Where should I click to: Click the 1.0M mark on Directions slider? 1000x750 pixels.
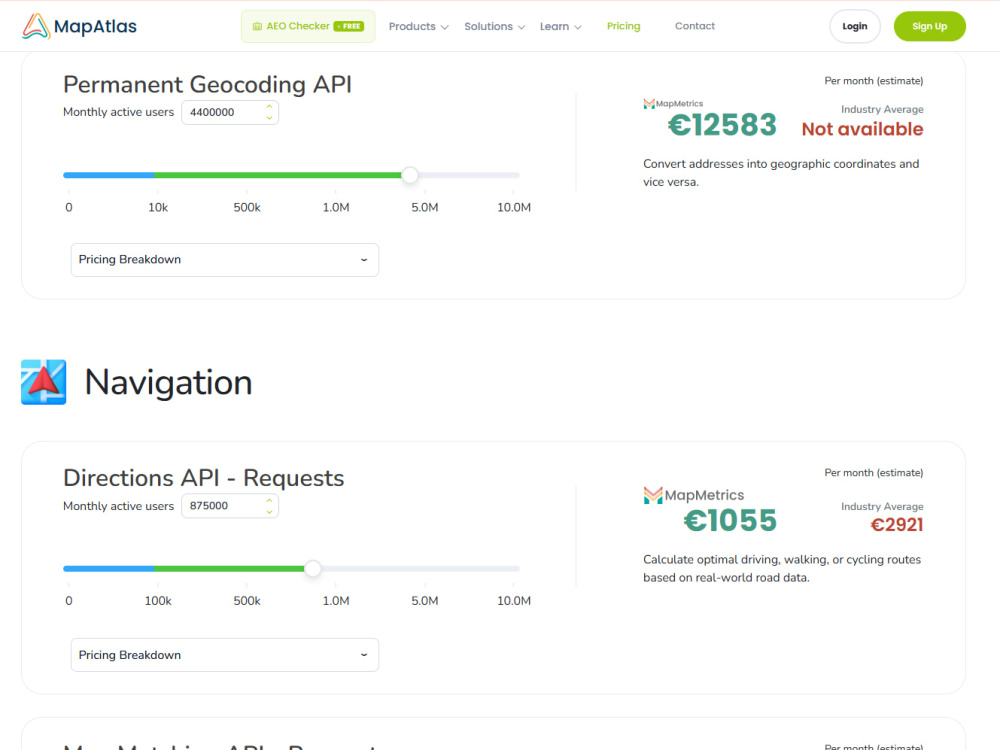click(x=335, y=601)
